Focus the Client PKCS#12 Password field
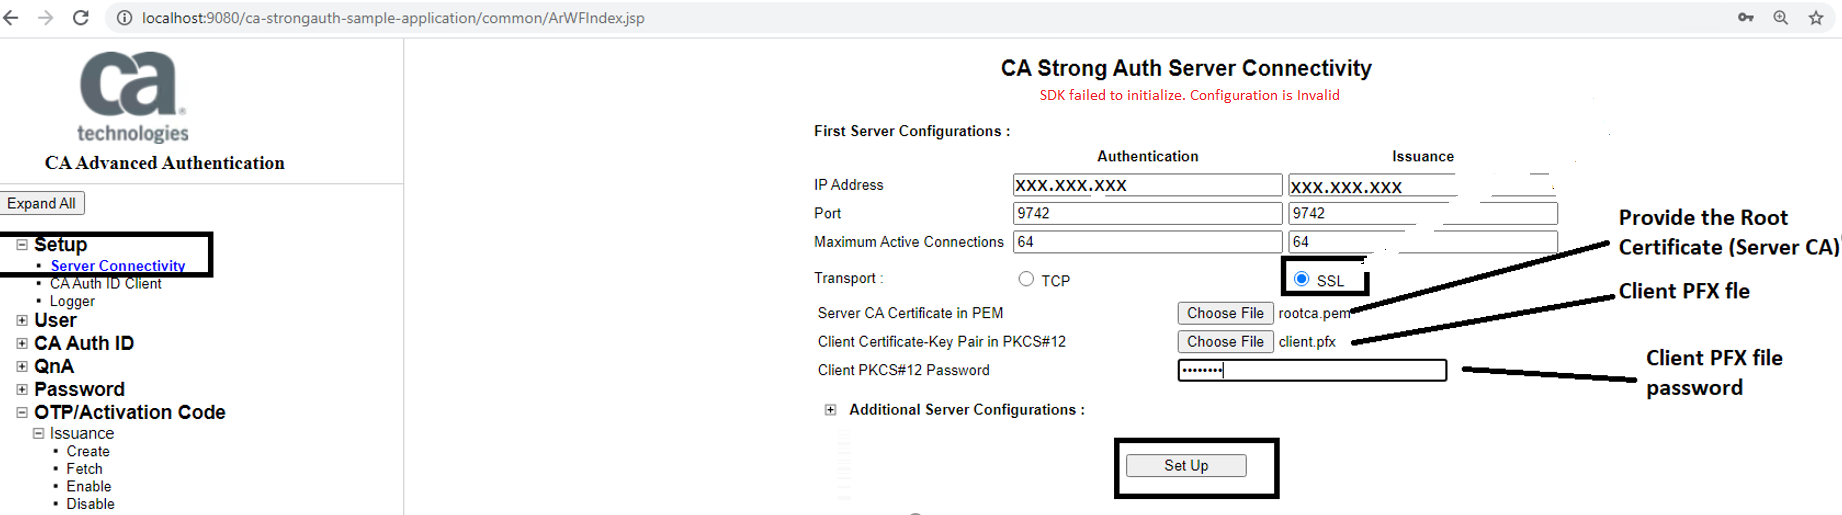 click(1312, 370)
